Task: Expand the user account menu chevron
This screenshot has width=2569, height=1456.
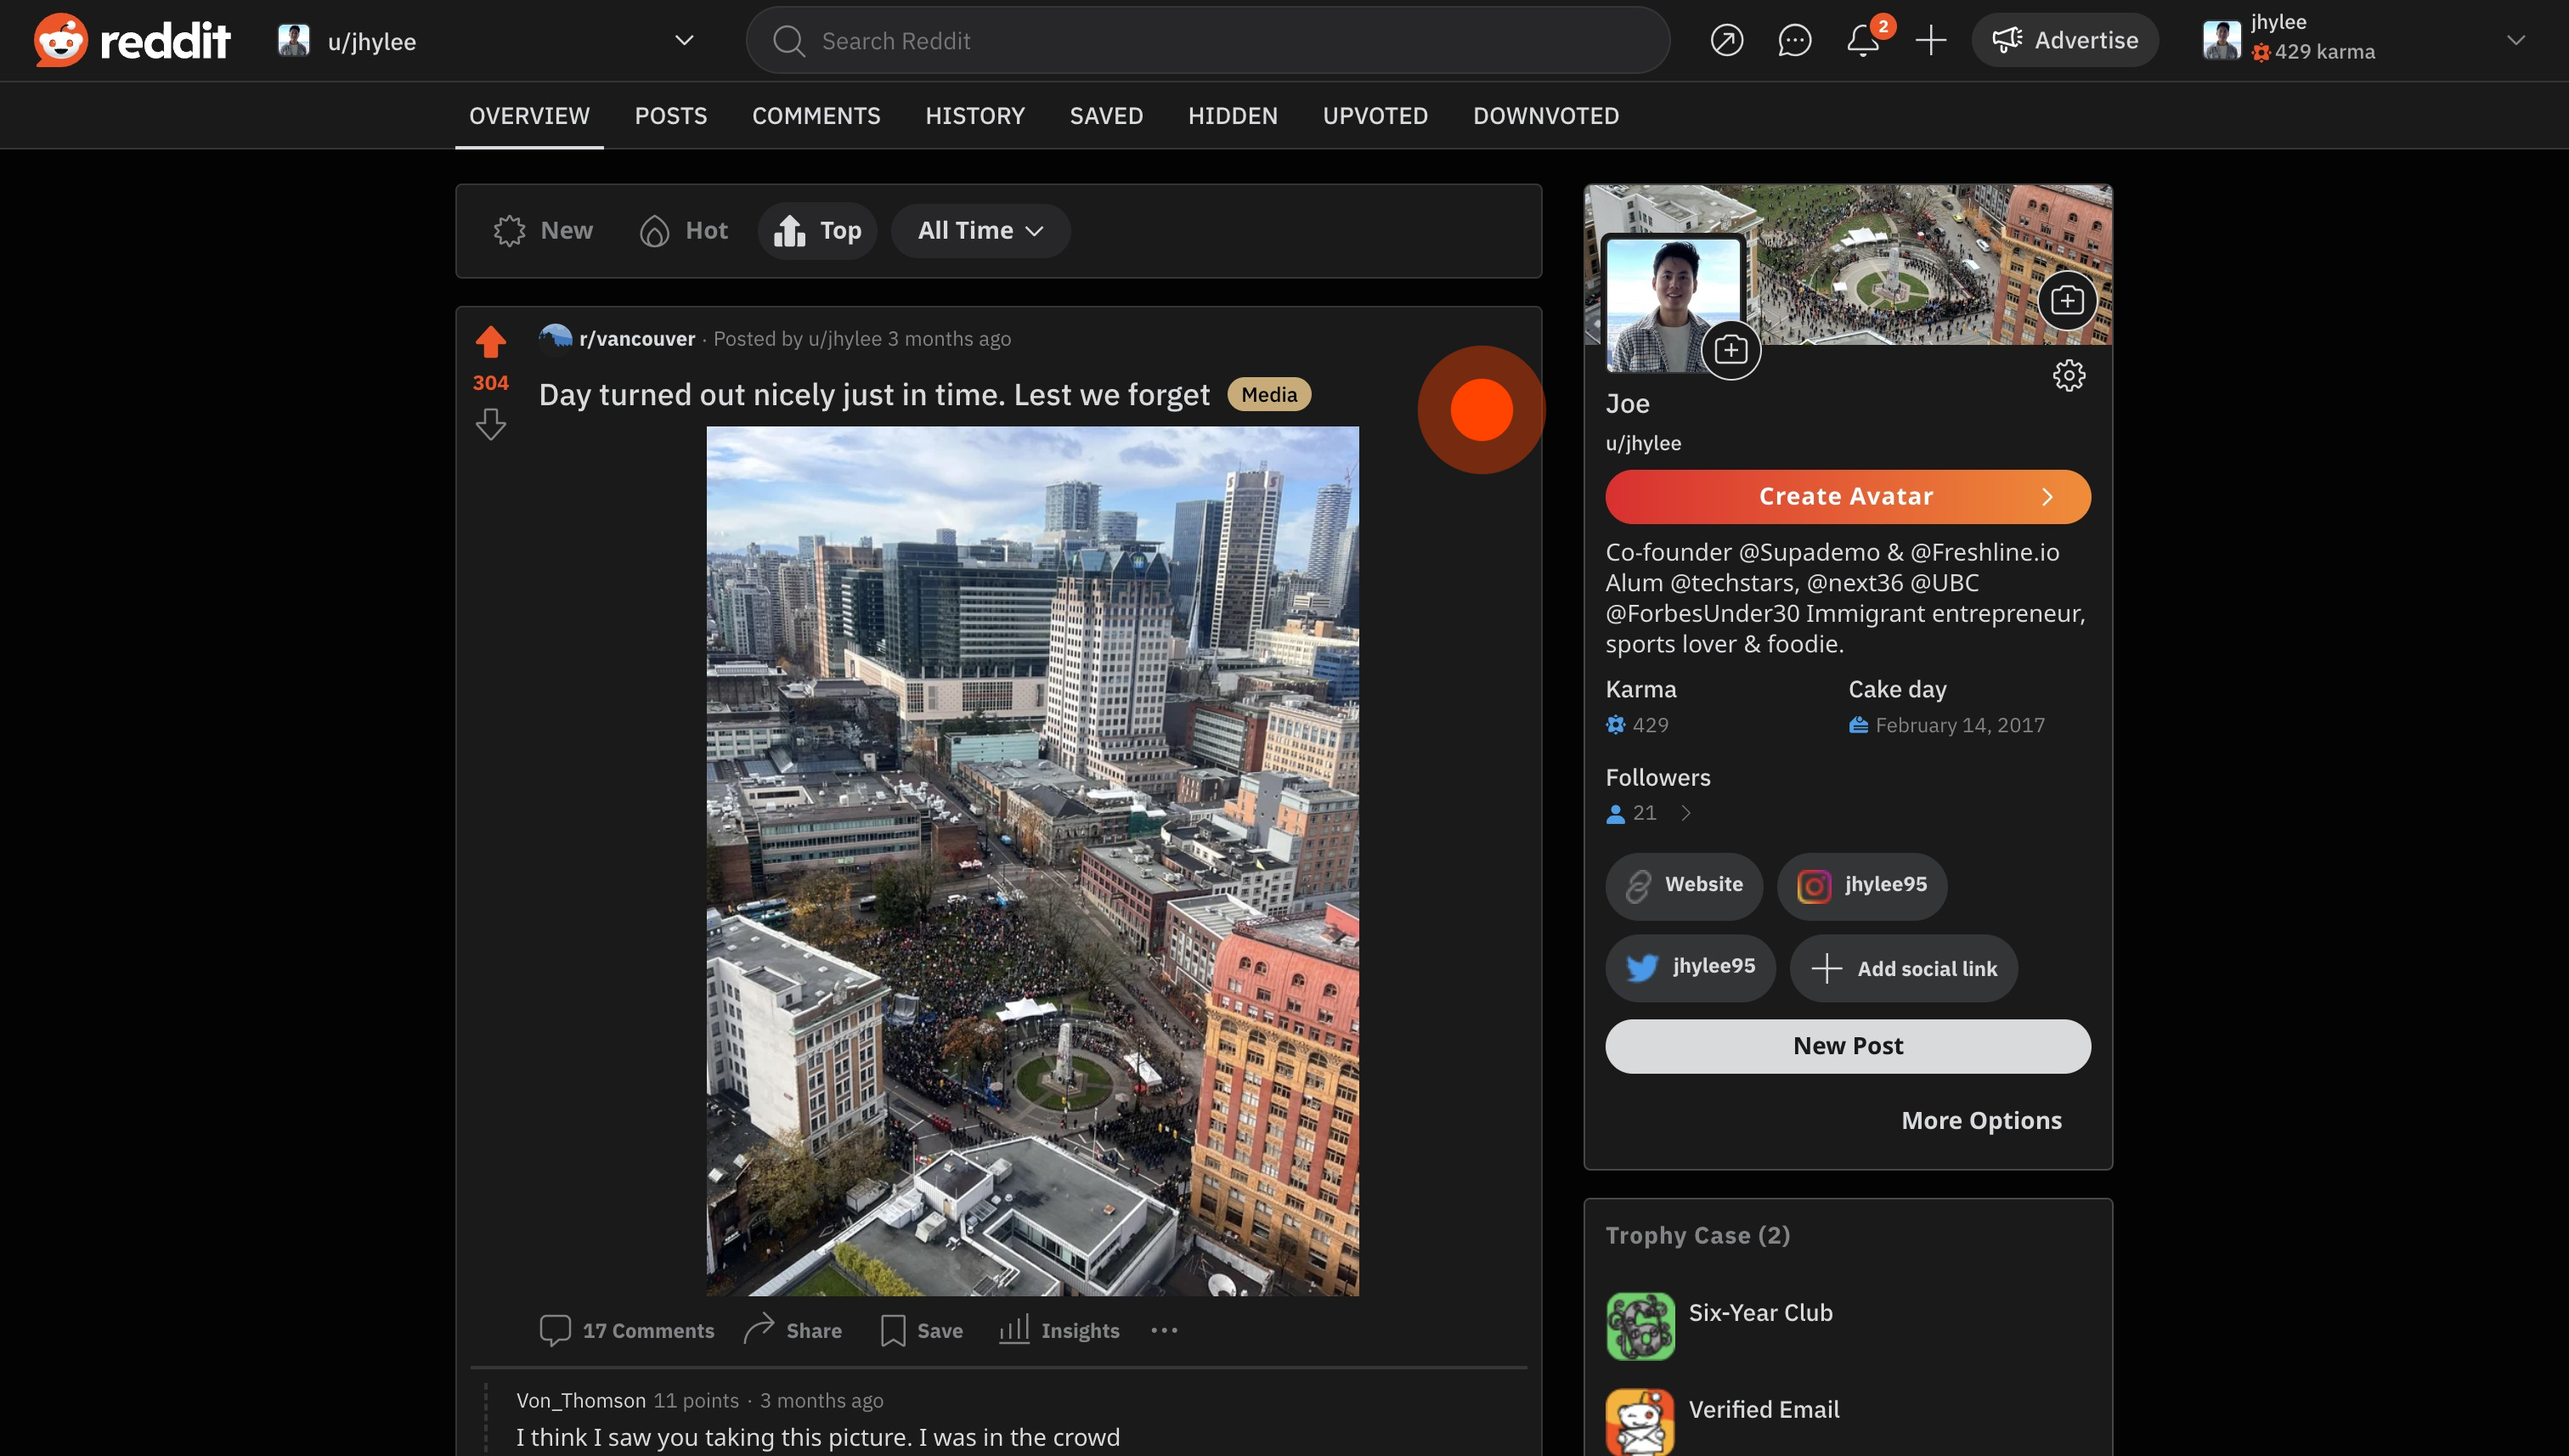Action: [x=2515, y=40]
